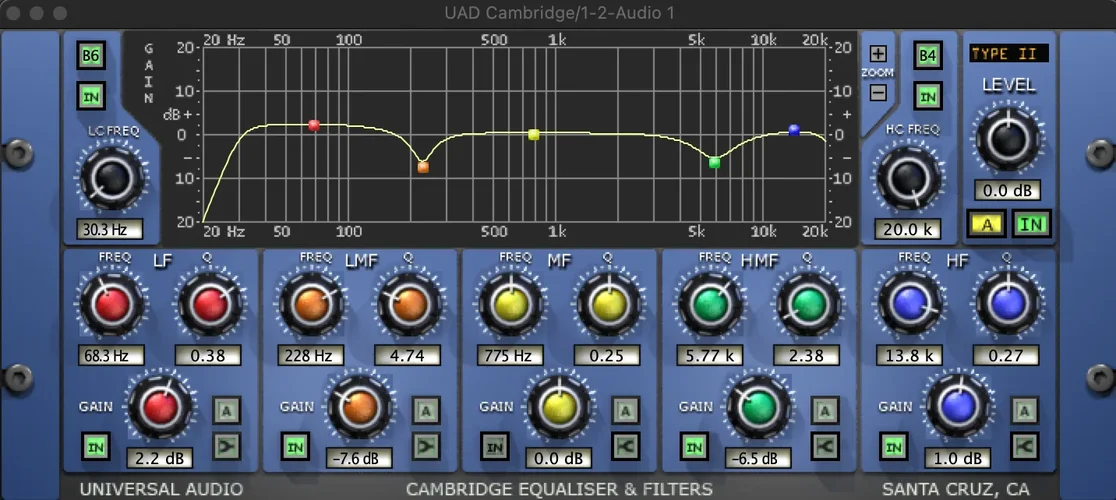Image resolution: width=1116 pixels, height=500 pixels.
Task: Click the orange LMF Q knob
Action: tap(409, 304)
